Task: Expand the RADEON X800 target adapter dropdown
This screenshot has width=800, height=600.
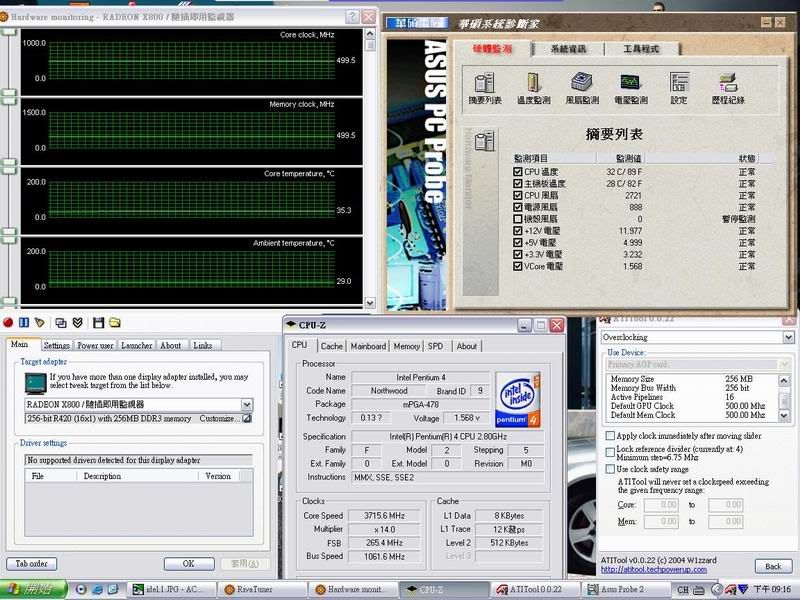Action: (246, 404)
